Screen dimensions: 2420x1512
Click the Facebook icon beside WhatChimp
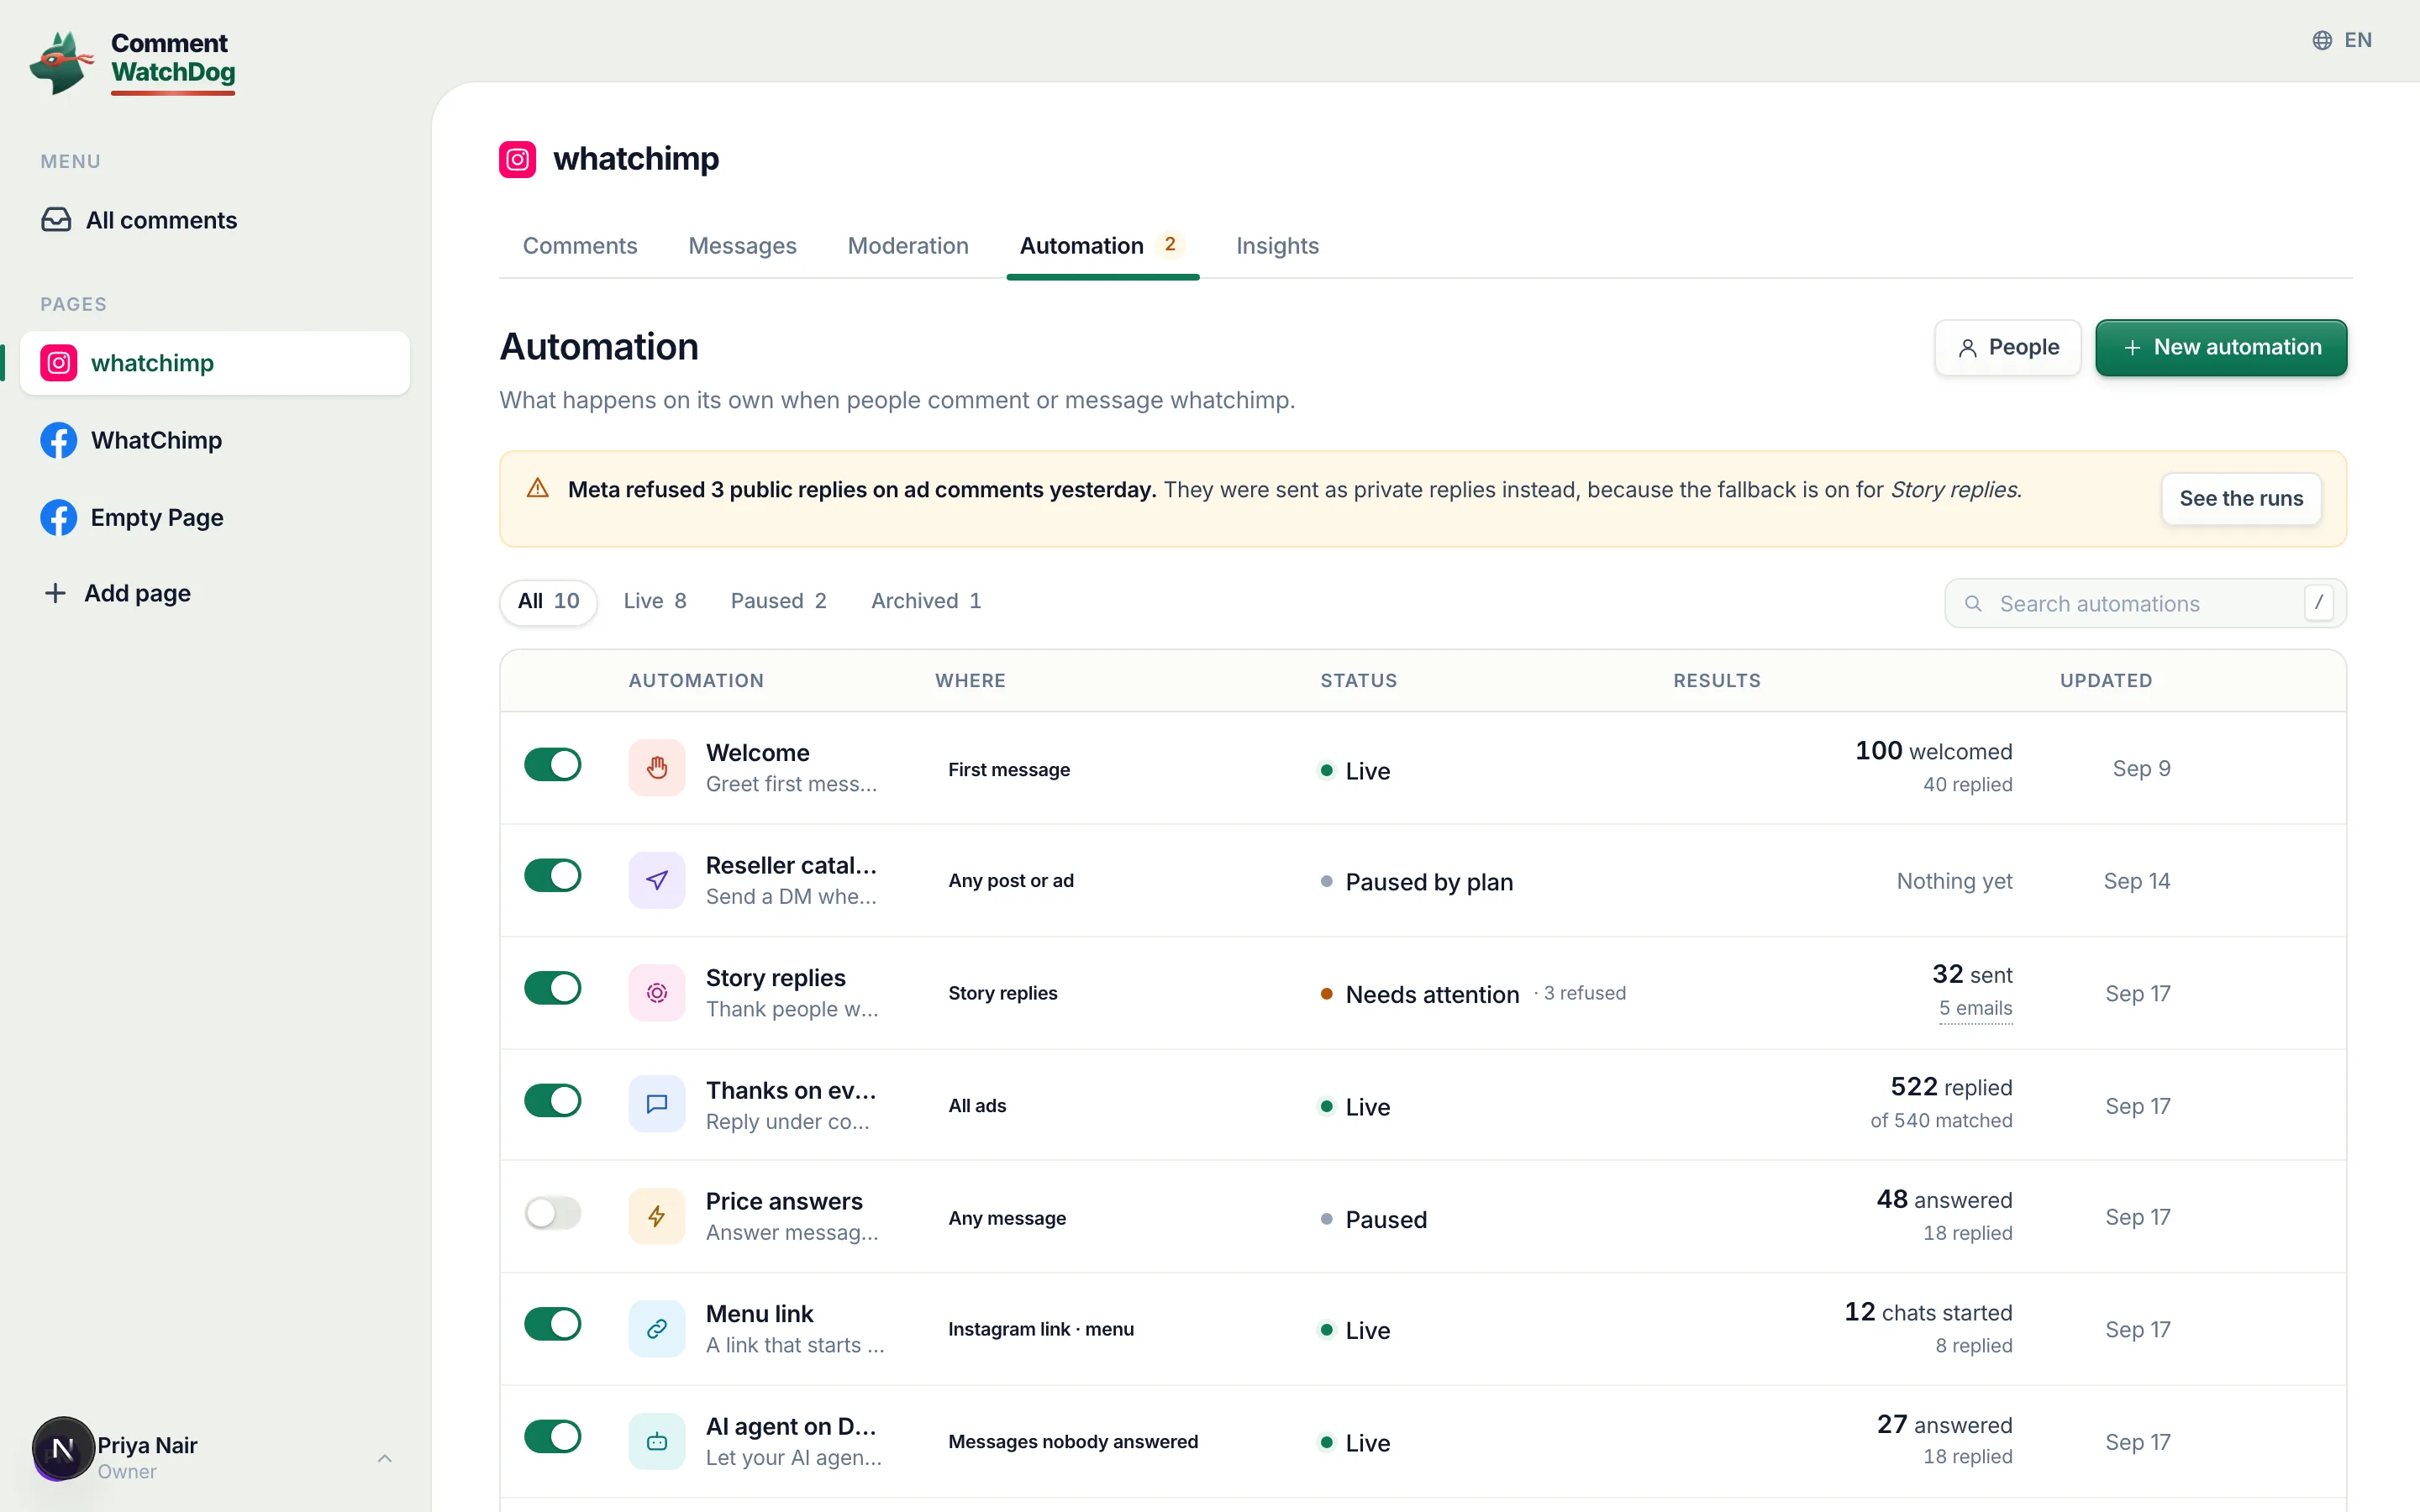pos(59,440)
